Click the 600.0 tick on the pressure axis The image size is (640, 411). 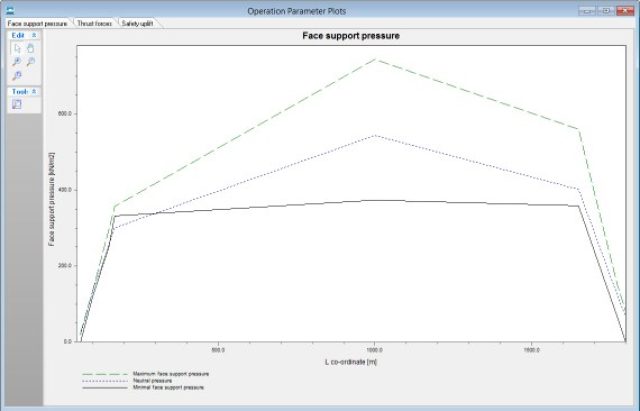(65, 114)
